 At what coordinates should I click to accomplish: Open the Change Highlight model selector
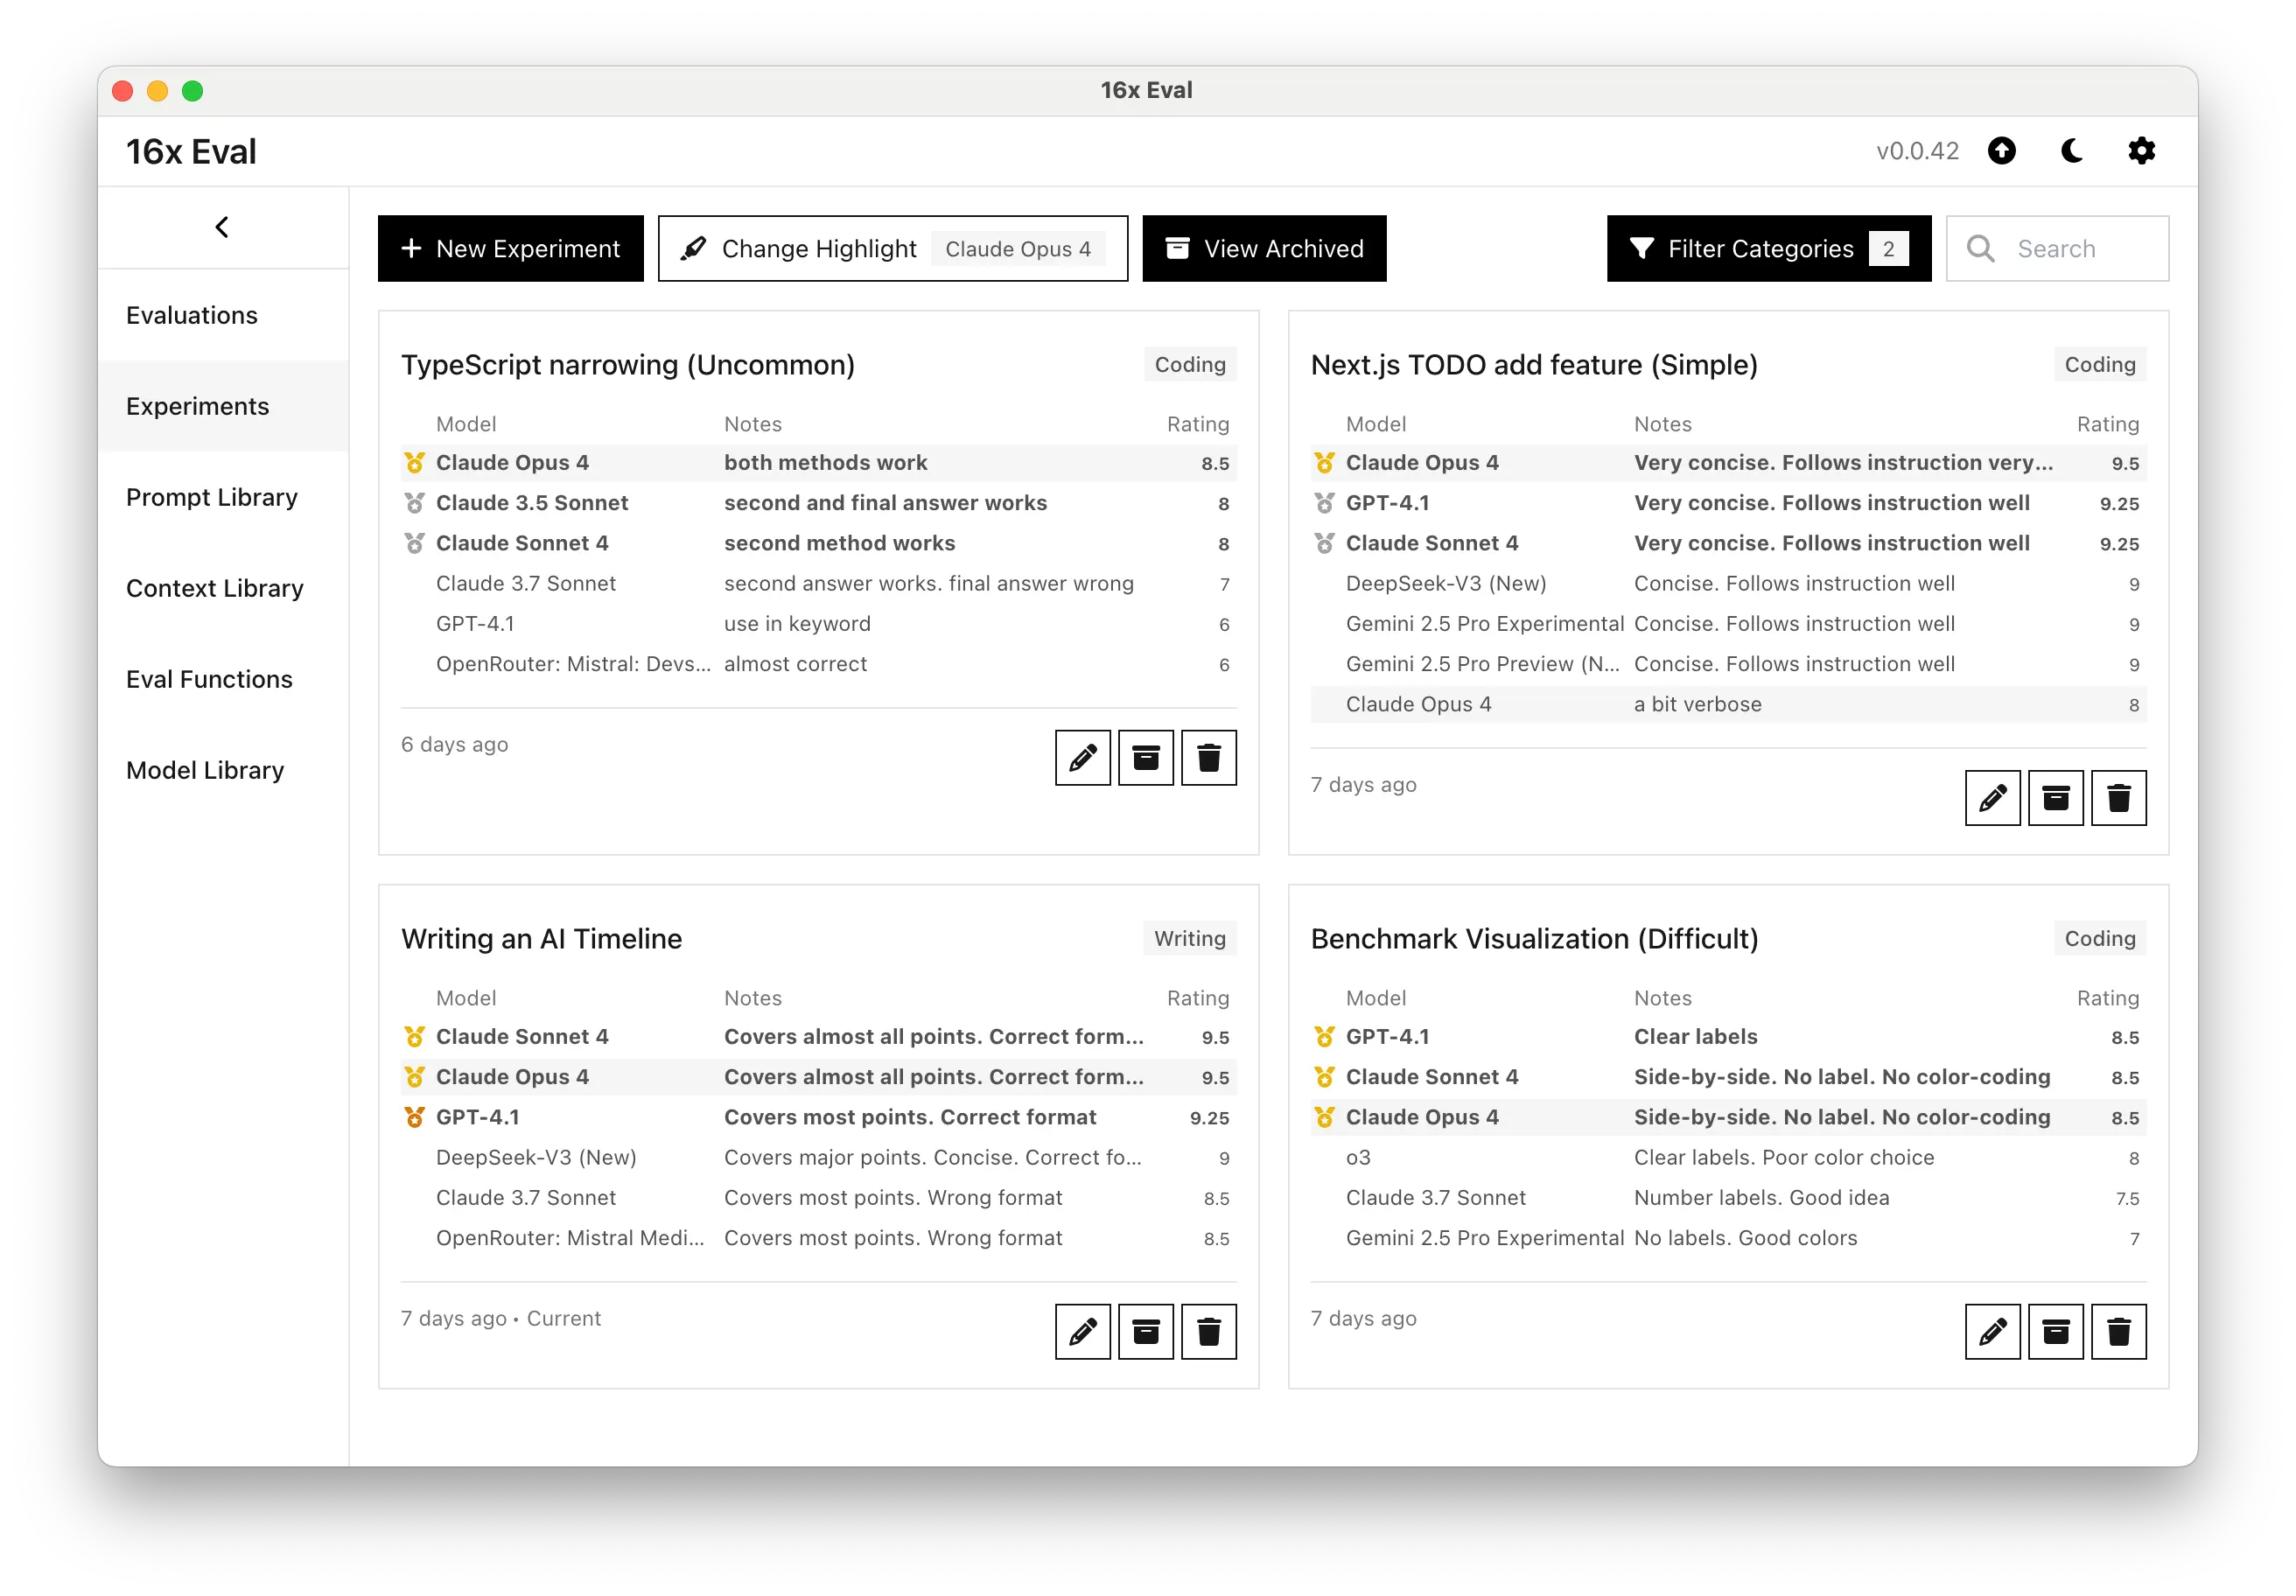coord(893,248)
